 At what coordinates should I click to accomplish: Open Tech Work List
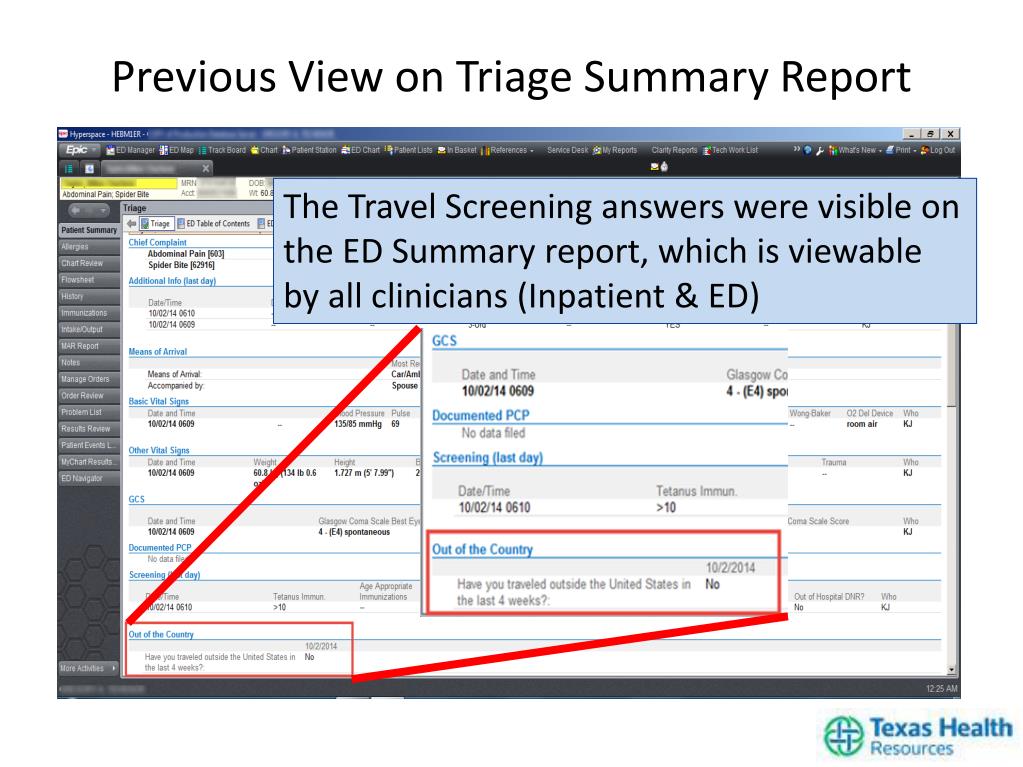click(x=730, y=150)
